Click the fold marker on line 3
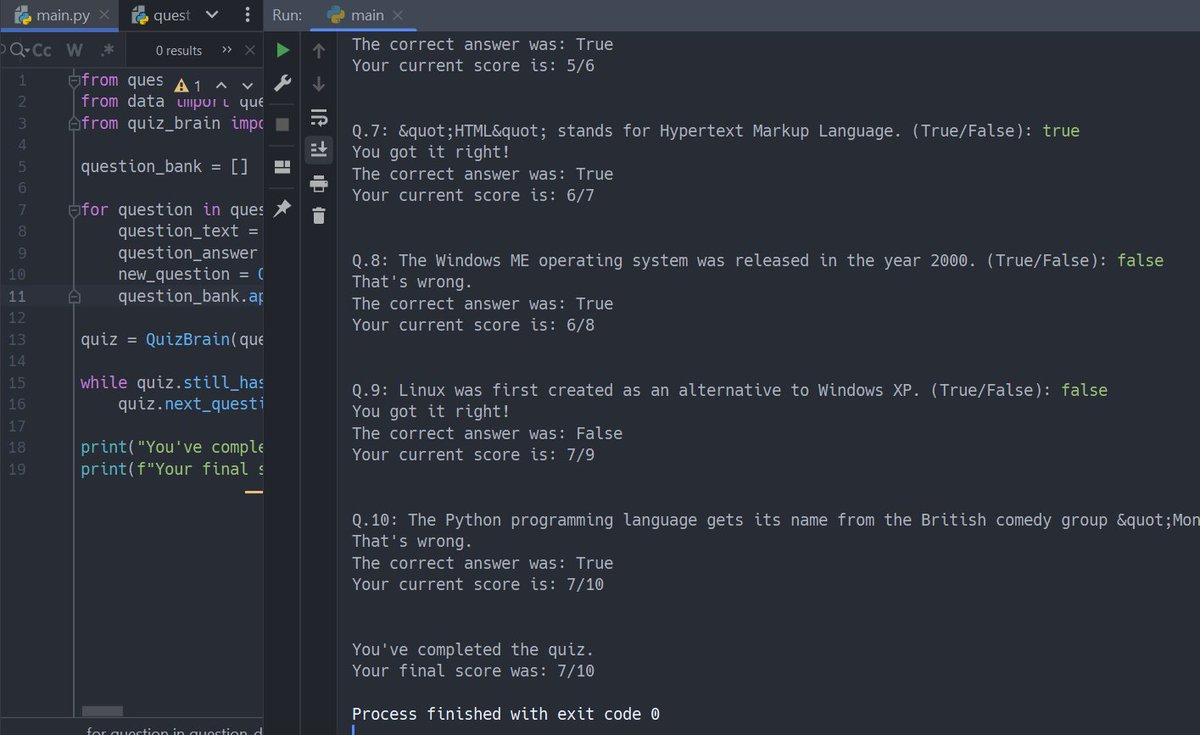The height and width of the screenshot is (735, 1200). (74, 123)
